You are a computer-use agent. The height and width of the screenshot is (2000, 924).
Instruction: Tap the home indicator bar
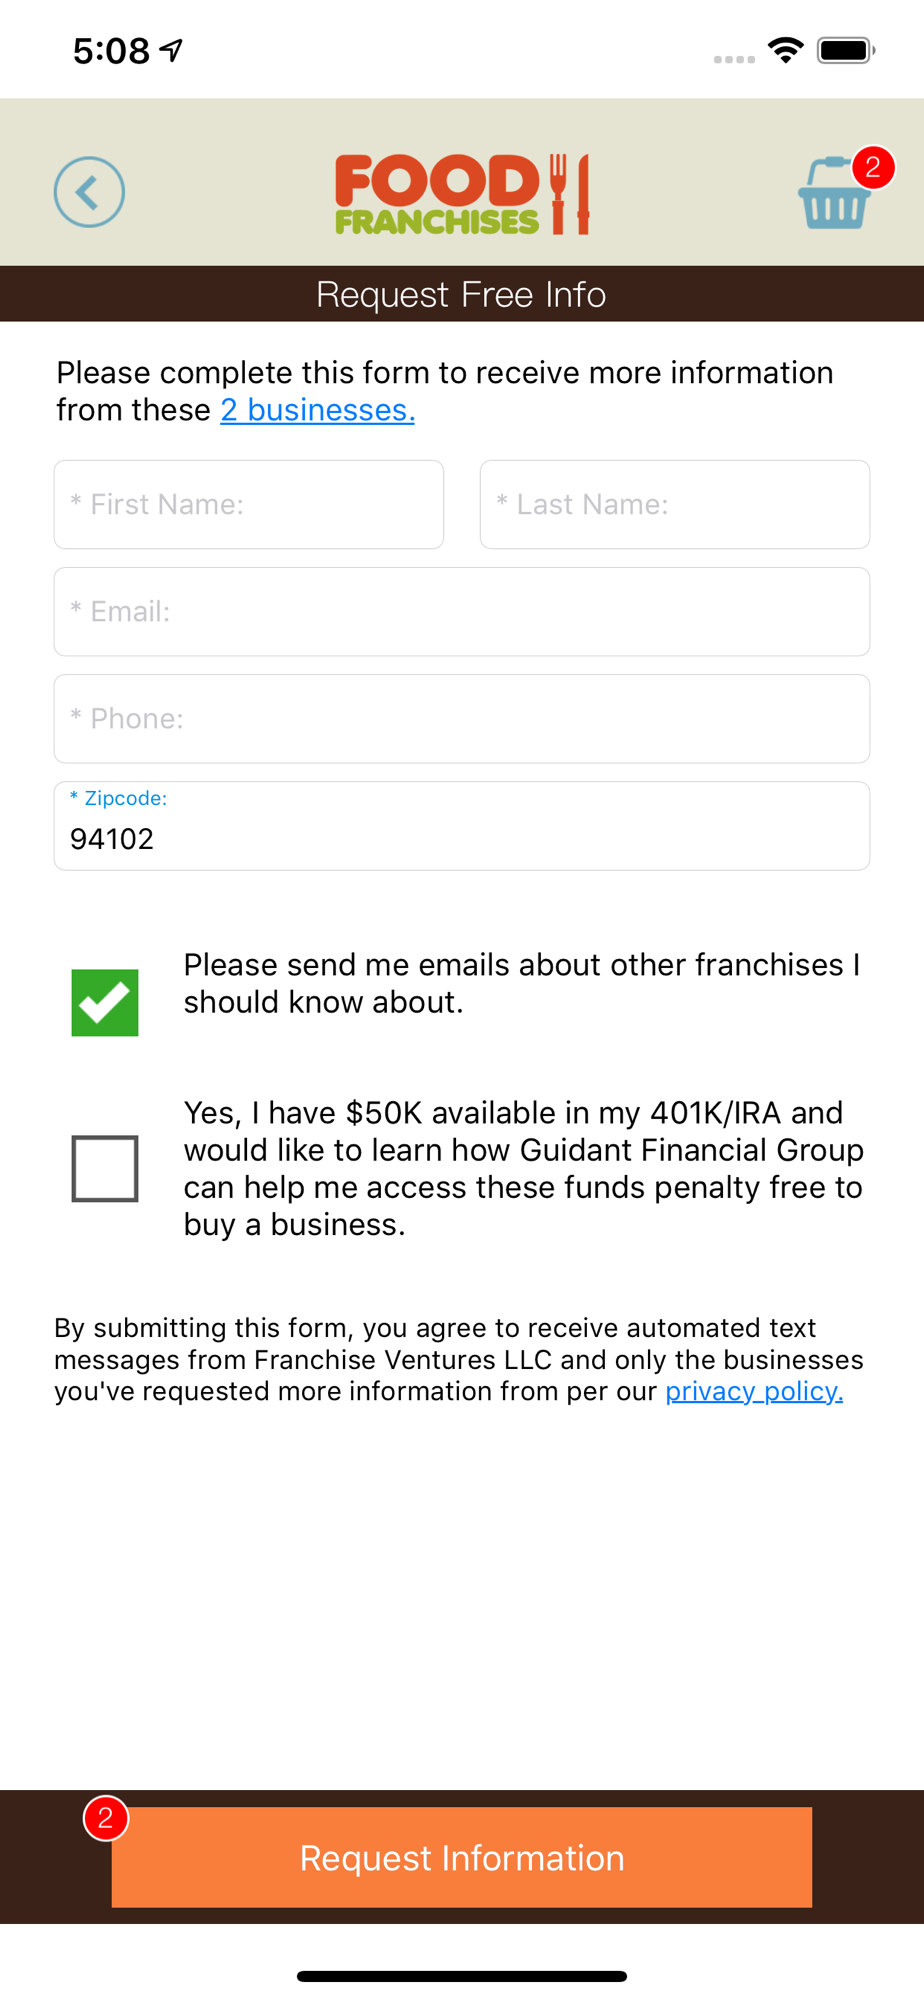pyautogui.click(x=462, y=1976)
